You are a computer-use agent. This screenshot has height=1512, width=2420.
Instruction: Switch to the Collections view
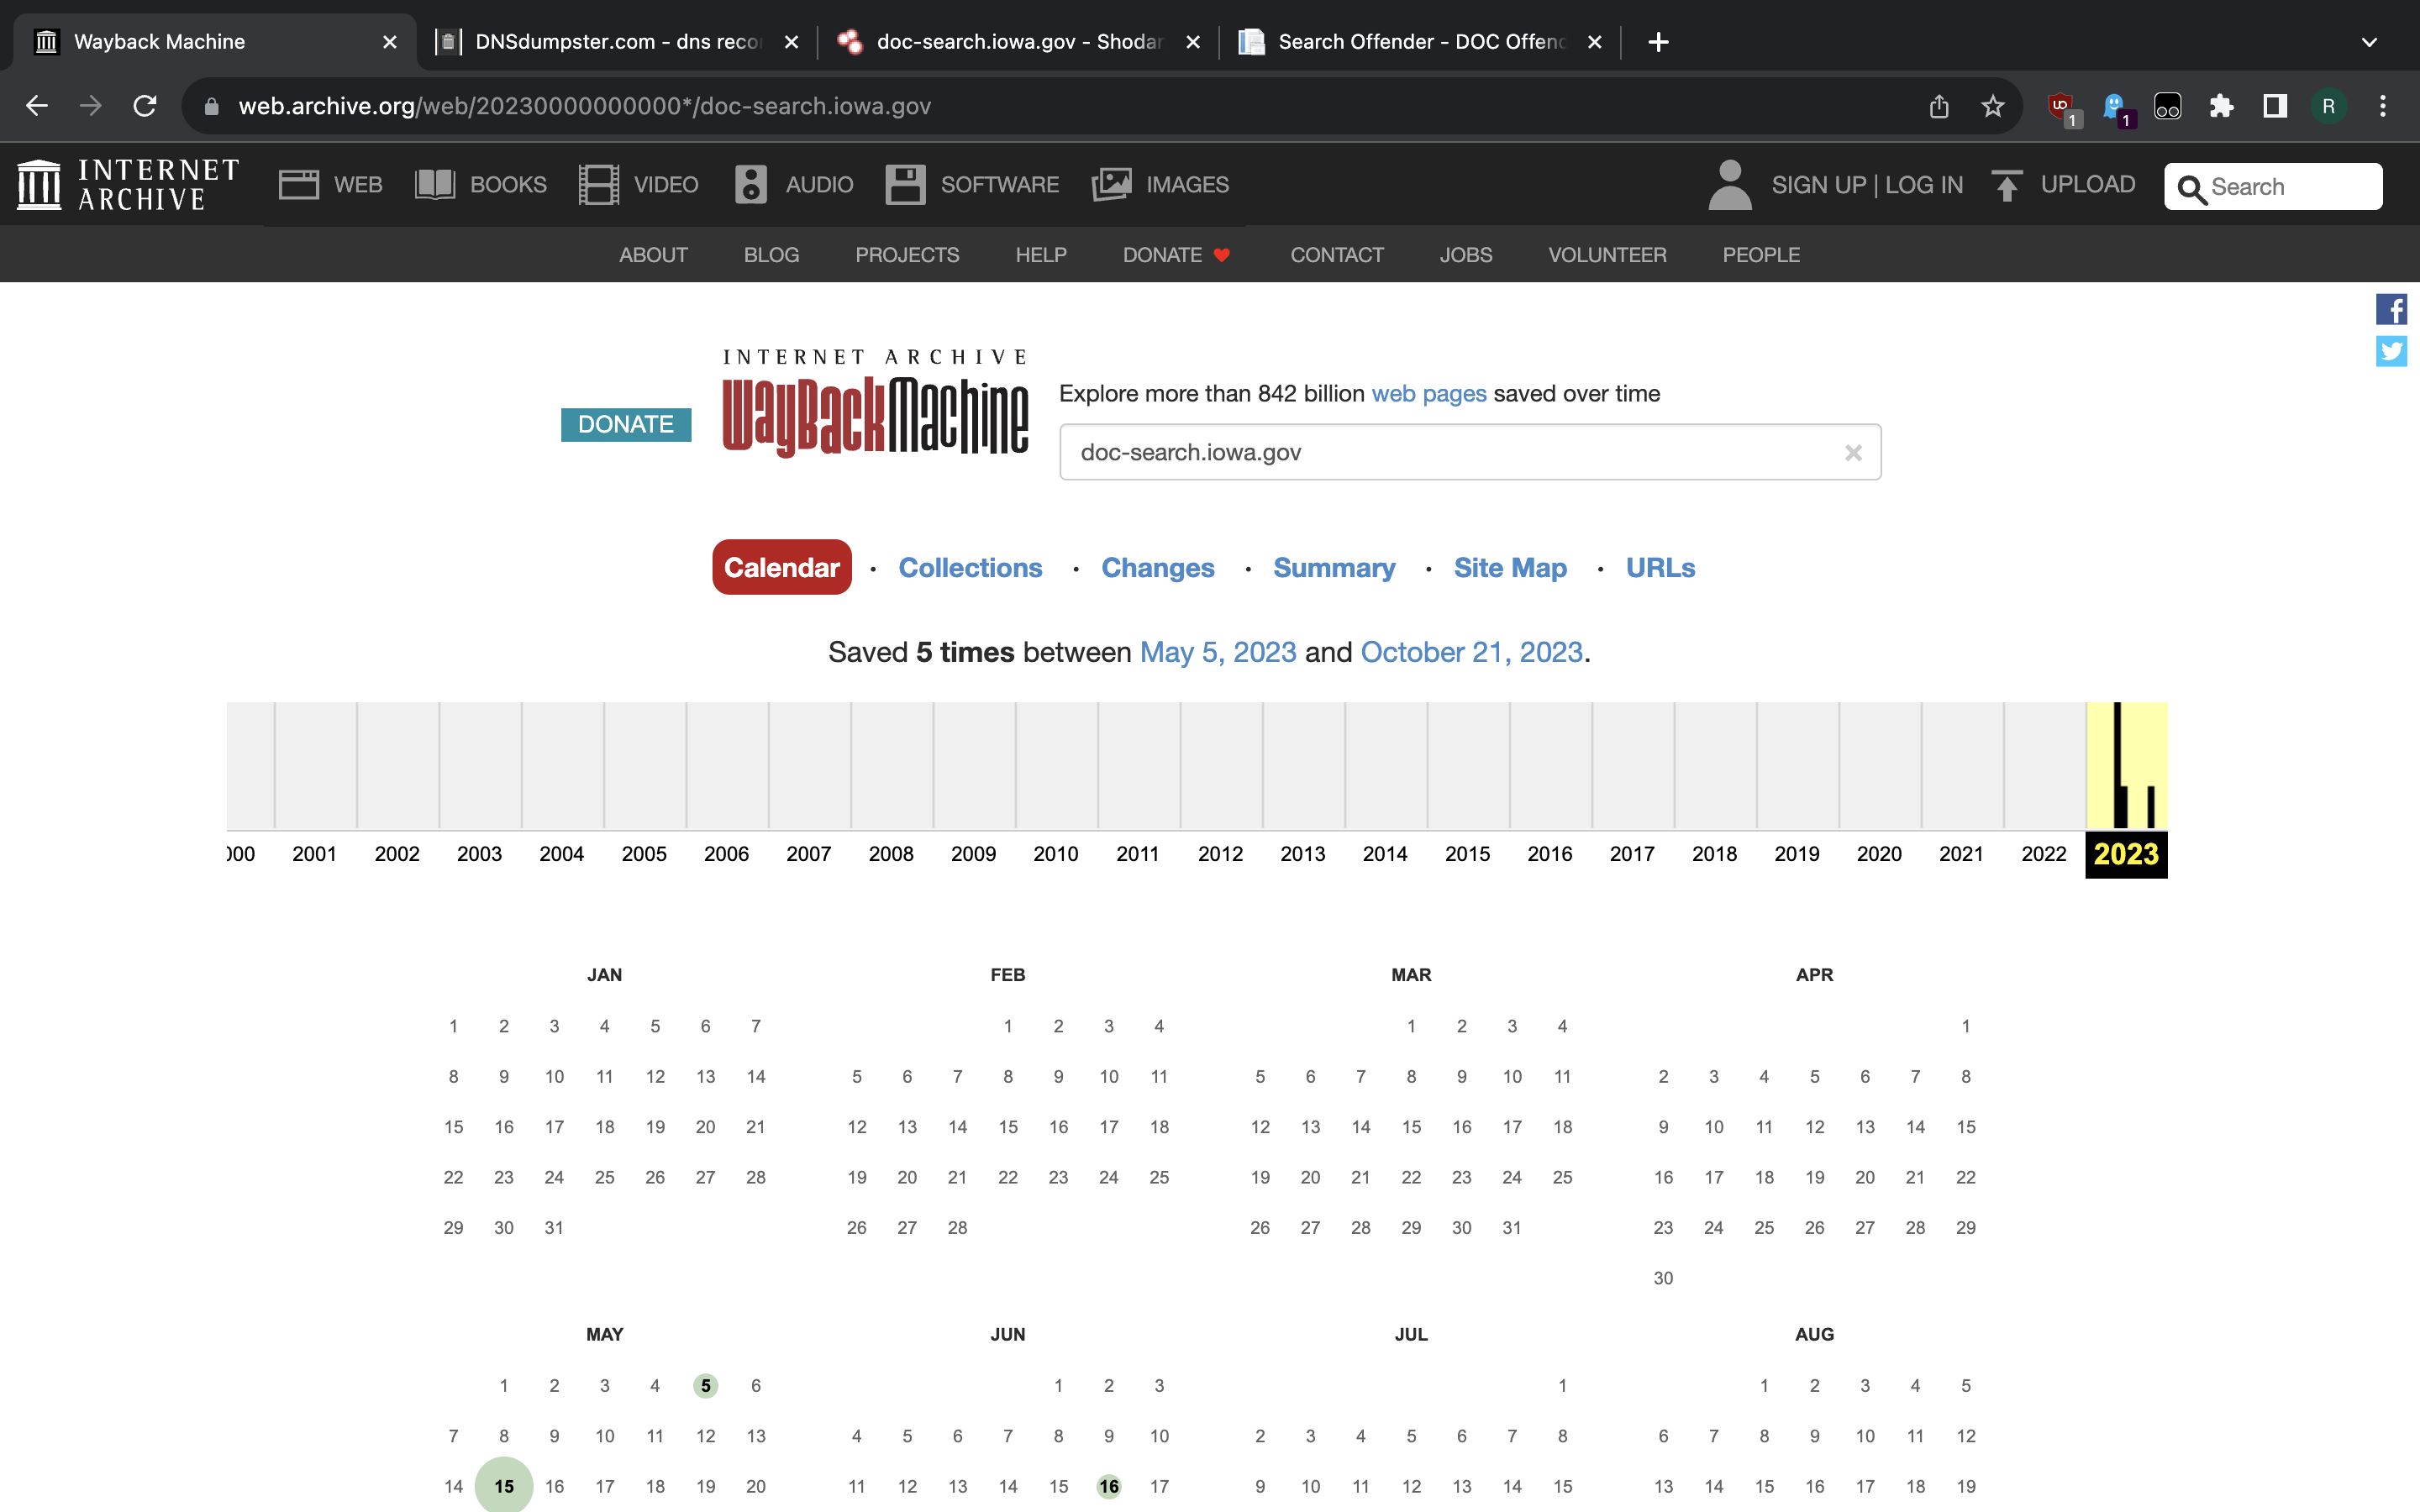pos(970,568)
